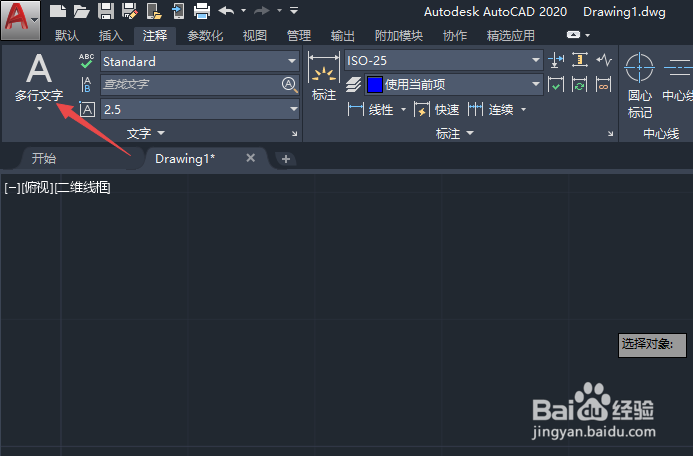Viewport: 693px width, 456px height.
Task: Click the adjust dimension space icon
Action: click(580, 60)
